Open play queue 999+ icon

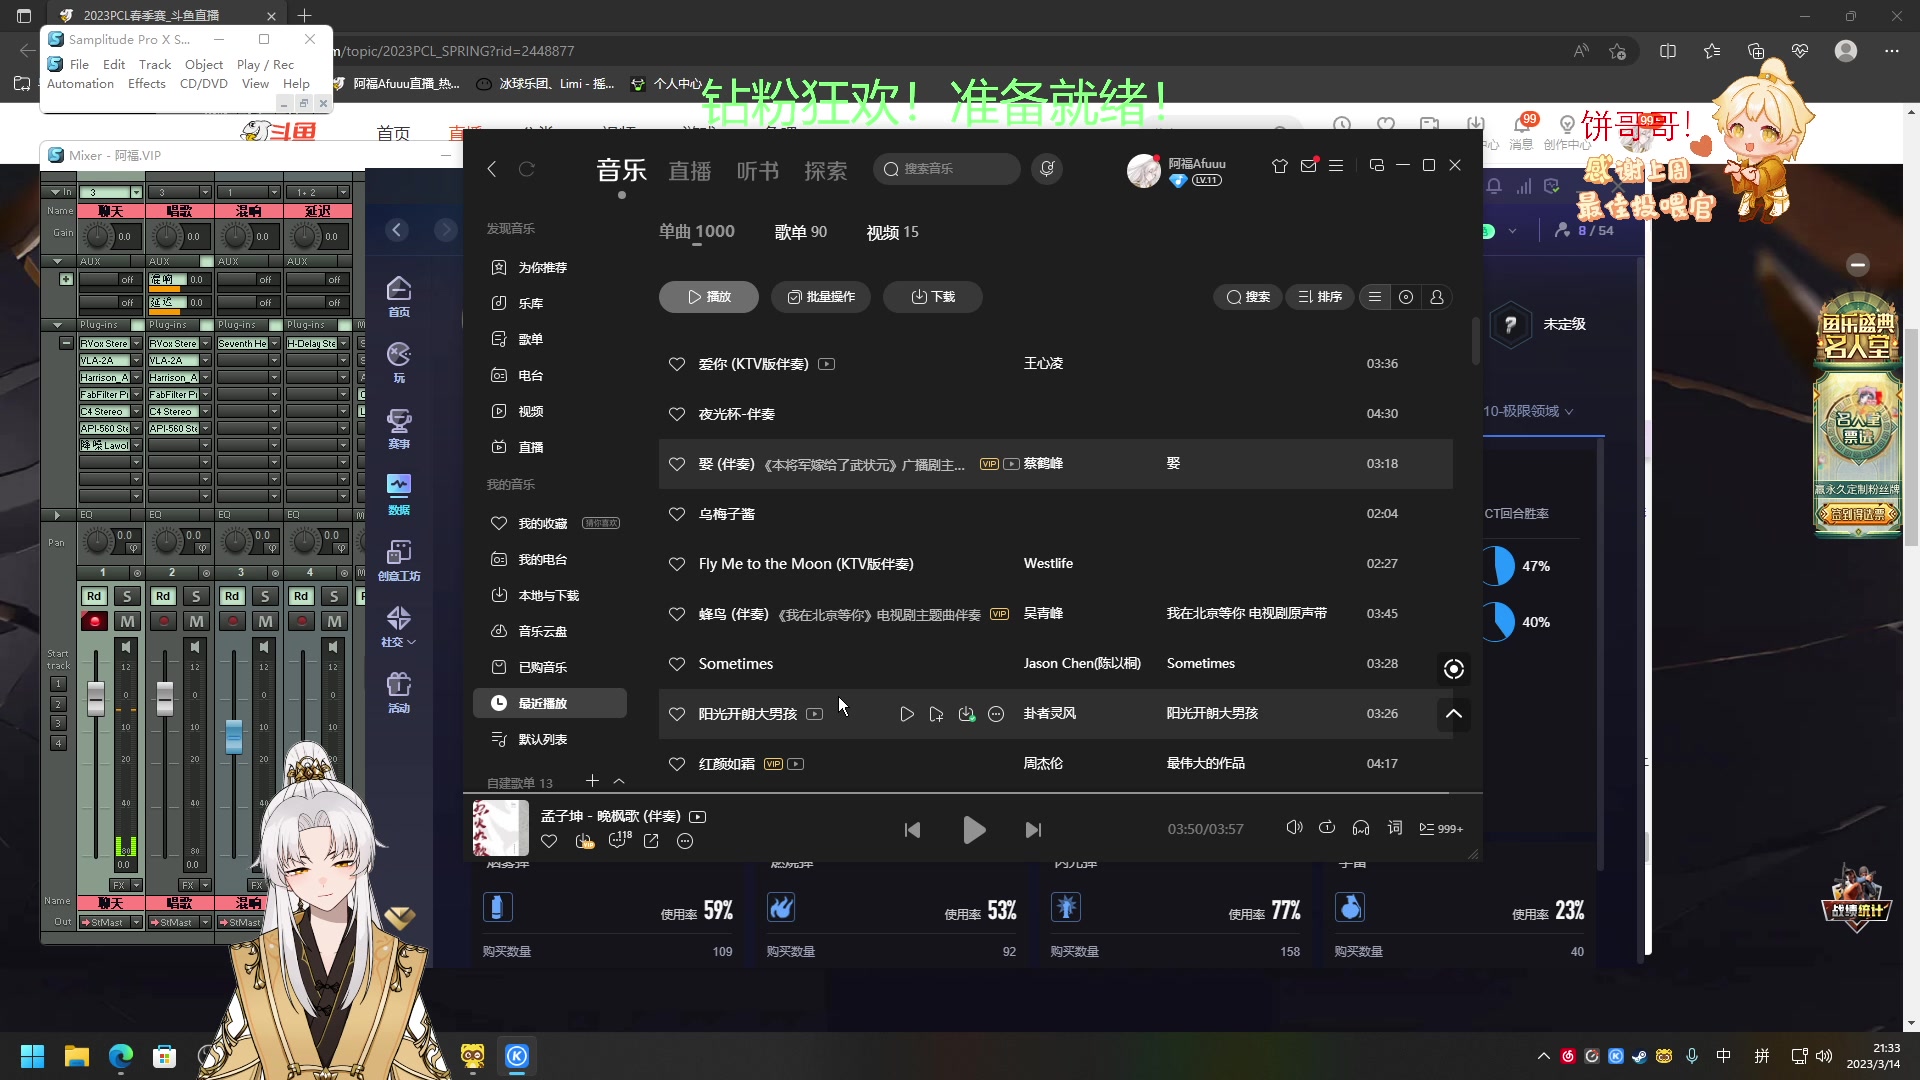tap(1441, 829)
